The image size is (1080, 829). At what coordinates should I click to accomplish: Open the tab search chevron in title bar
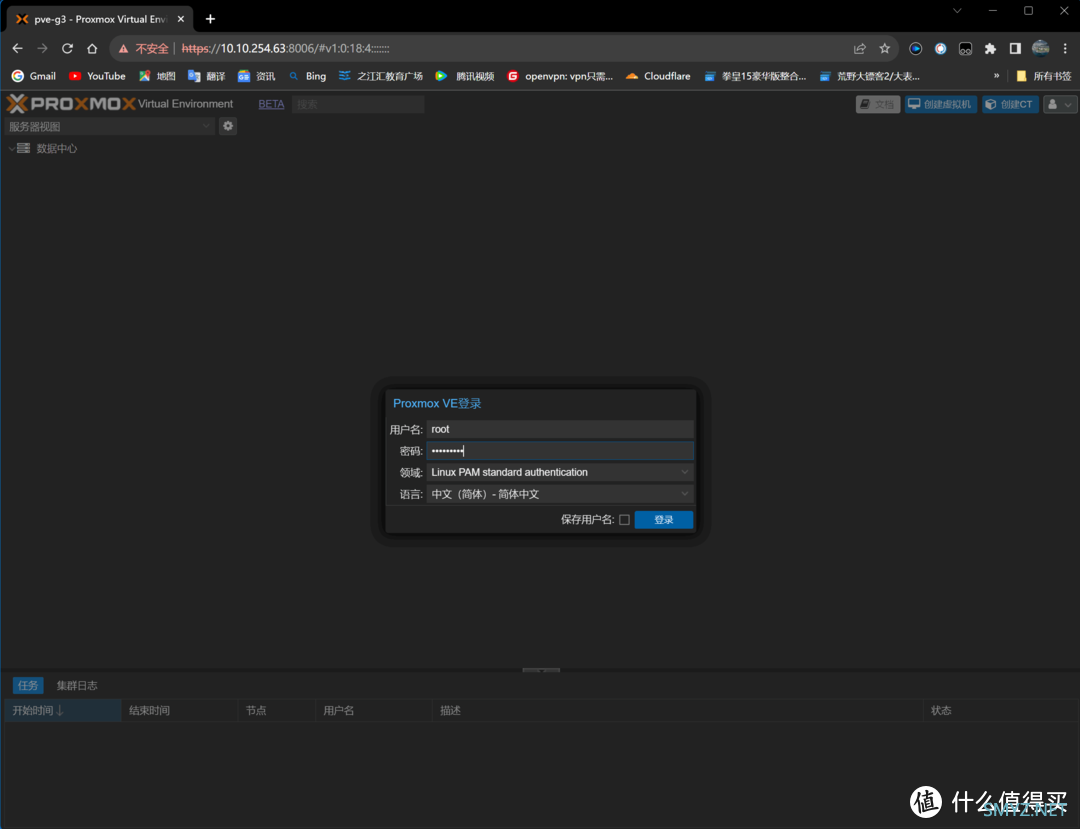tap(957, 10)
